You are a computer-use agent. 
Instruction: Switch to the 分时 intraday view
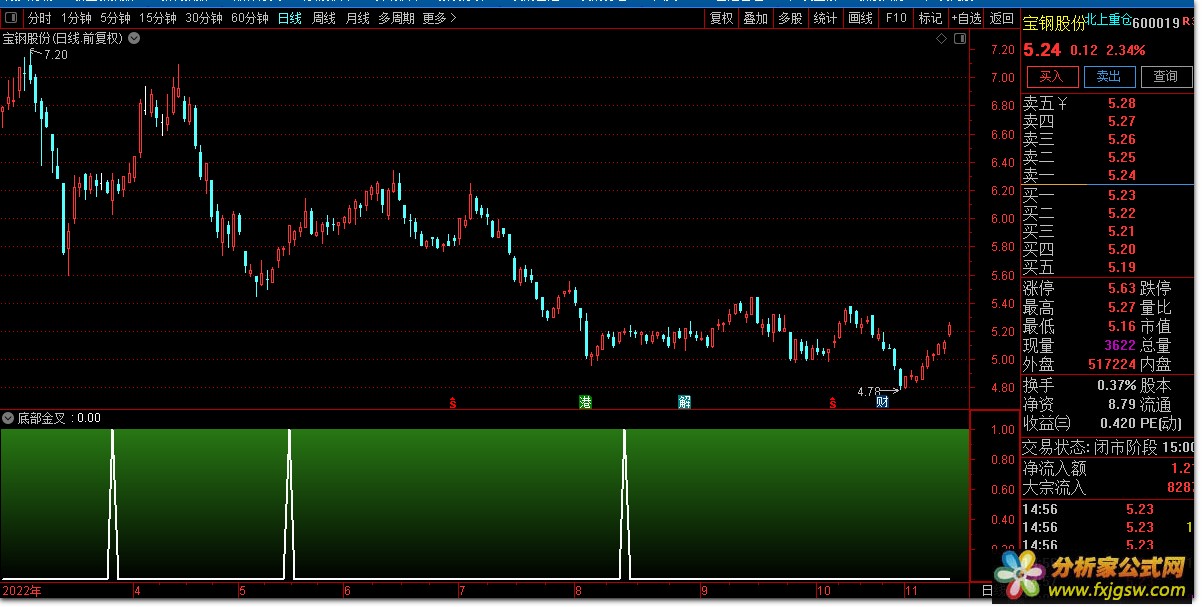tap(39, 18)
